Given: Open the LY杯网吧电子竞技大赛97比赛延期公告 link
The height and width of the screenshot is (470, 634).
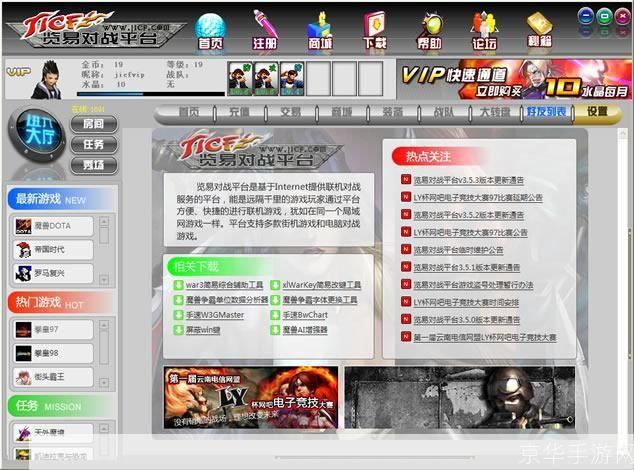Looking at the screenshot, I should click(478, 197).
